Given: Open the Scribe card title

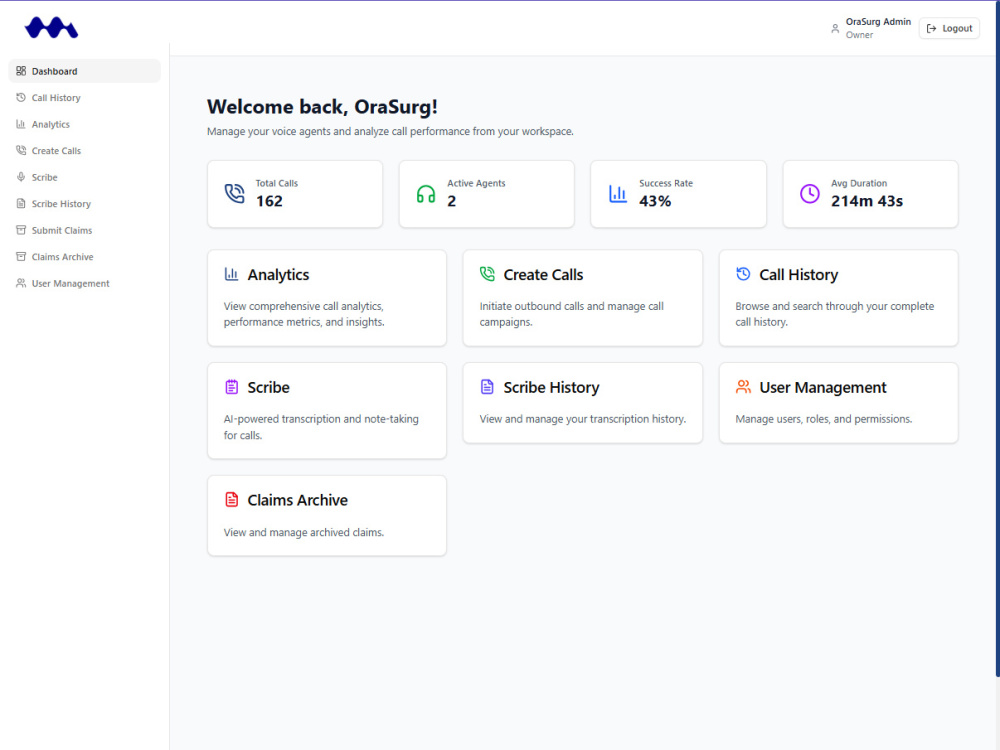Looking at the screenshot, I should tap(268, 387).
